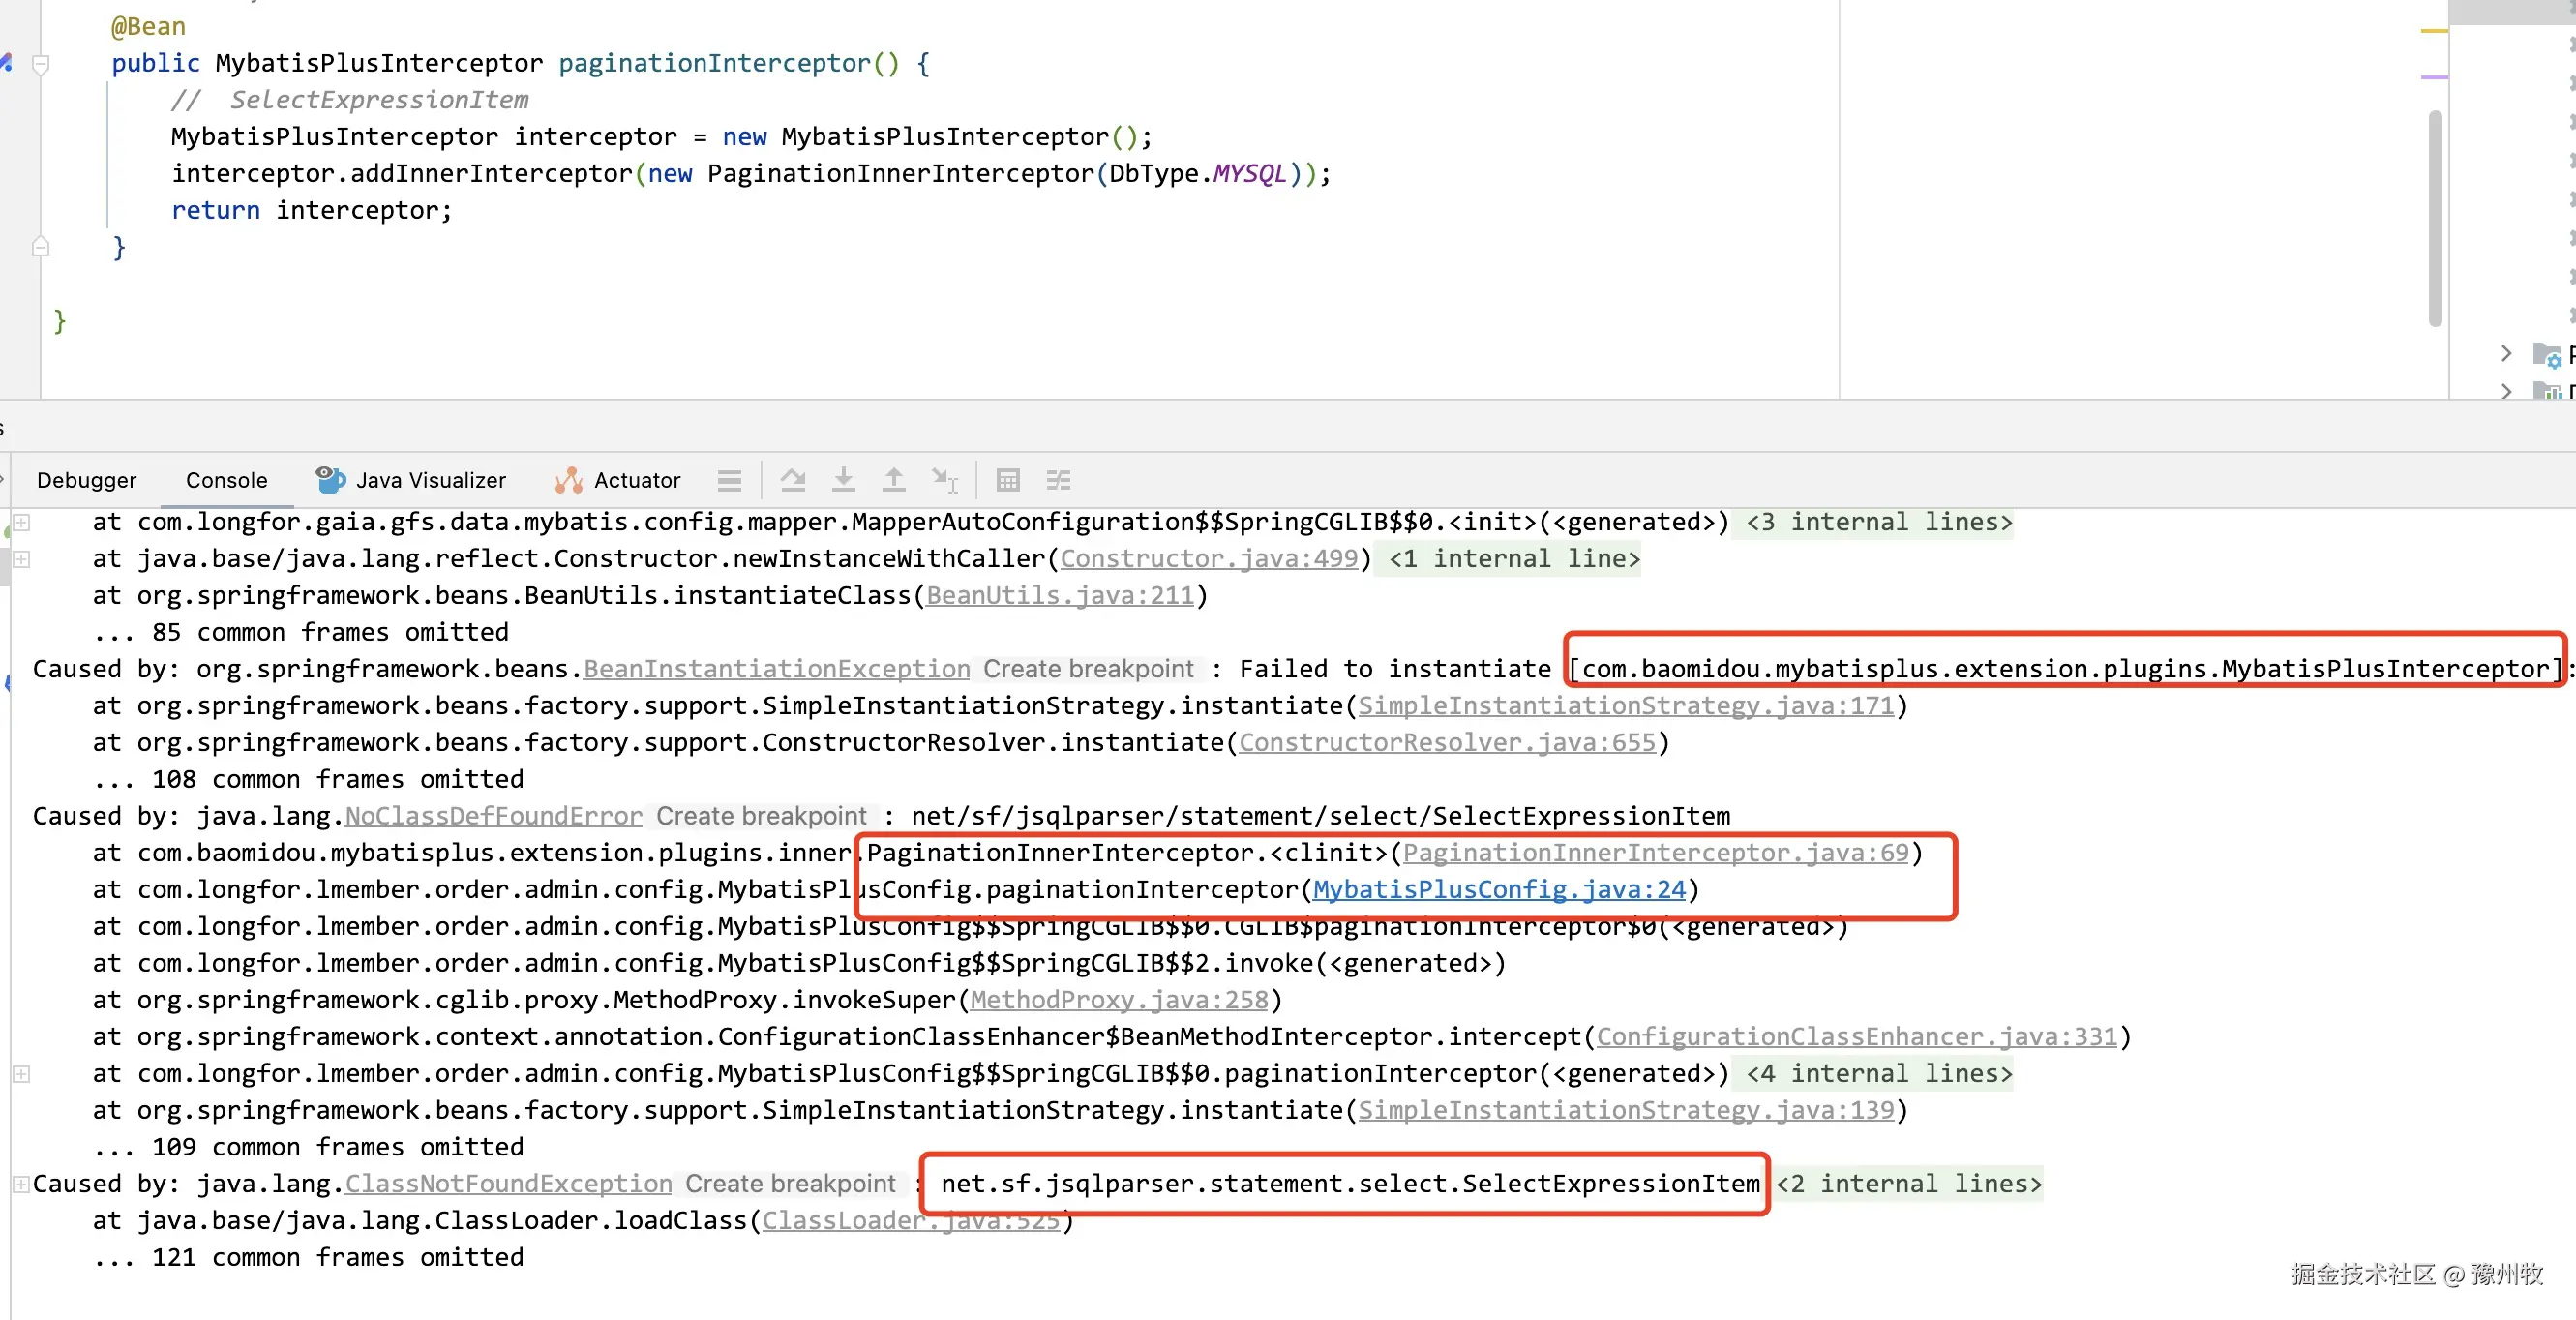Click the Step Into download-arrow icon
This screenshot has width=2576, height=1320.
[843, 480]
